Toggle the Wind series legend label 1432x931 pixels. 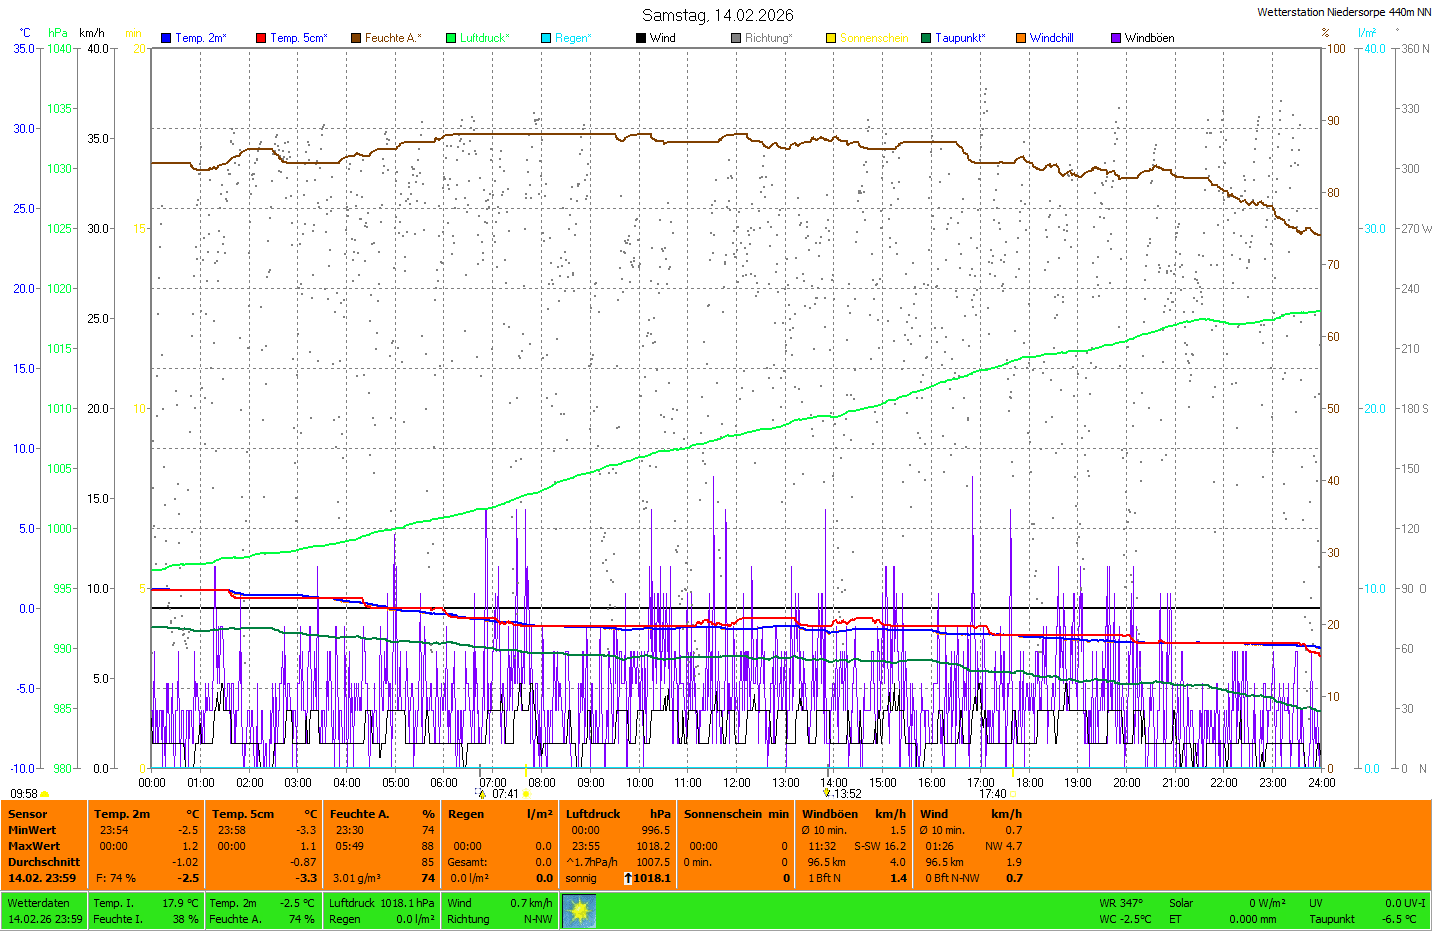coord(662,38)
